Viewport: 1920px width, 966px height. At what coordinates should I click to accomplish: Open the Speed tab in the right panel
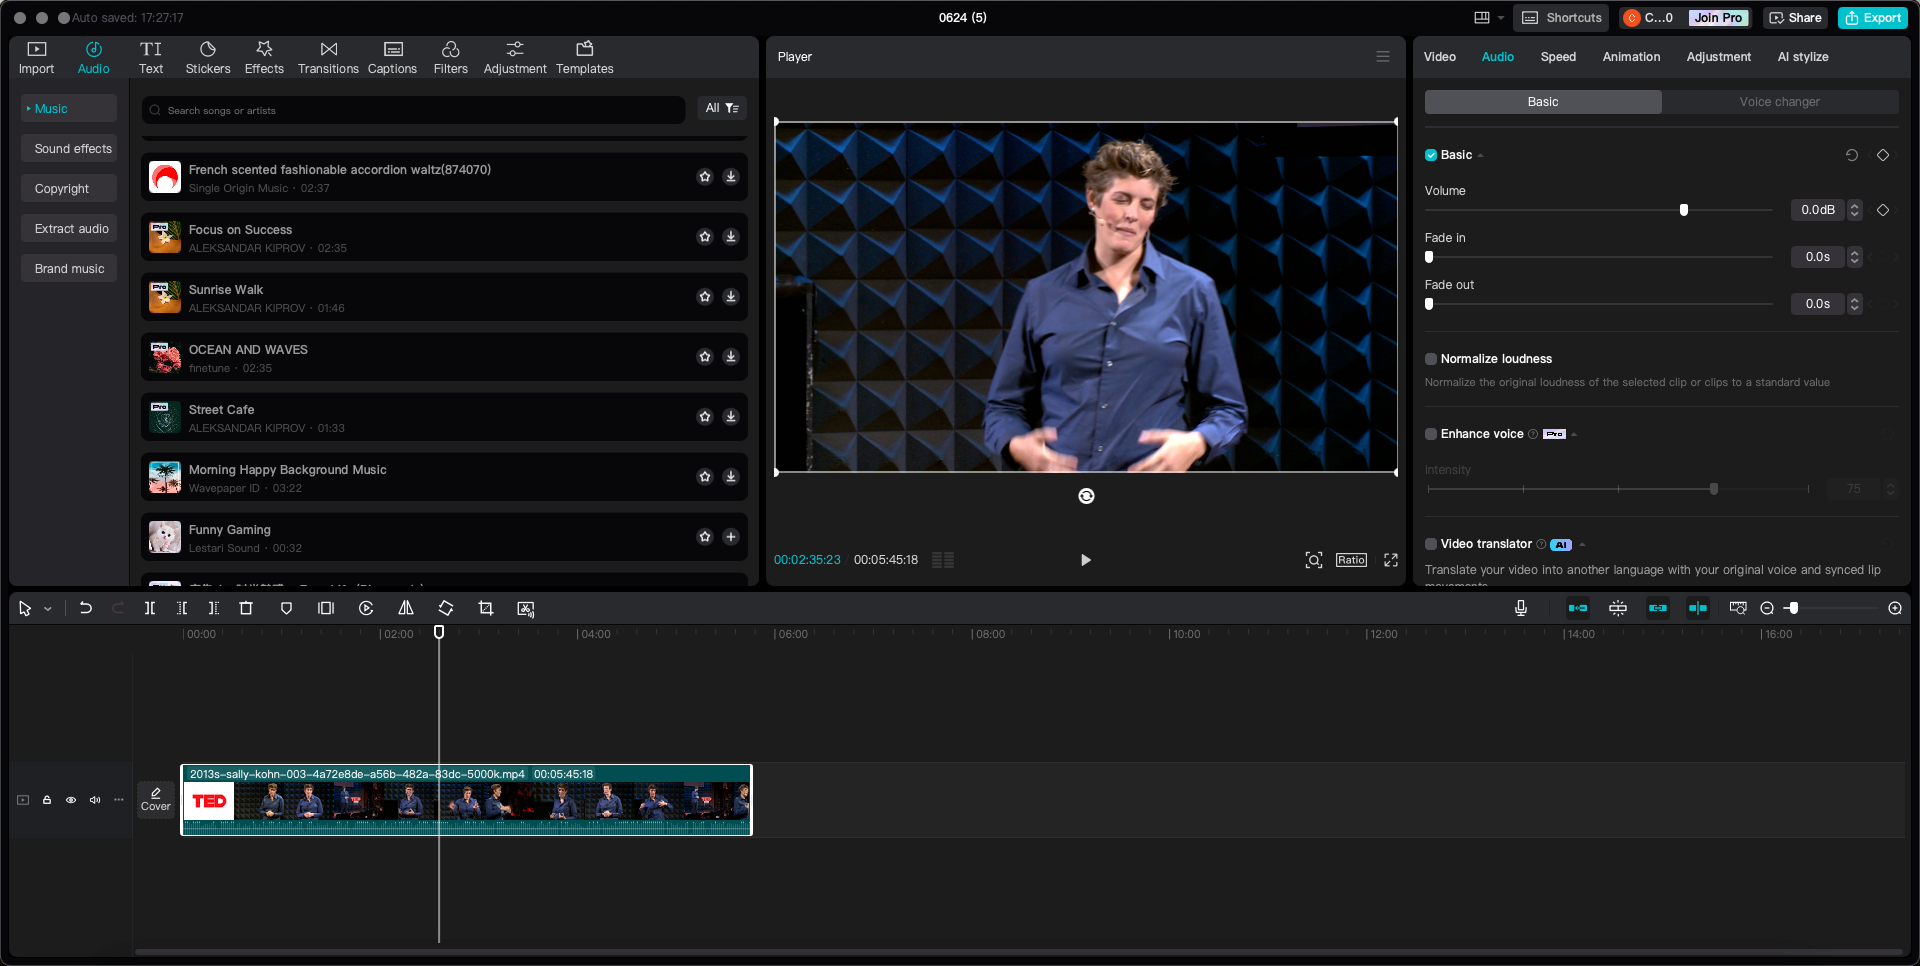pos(1557,57)
